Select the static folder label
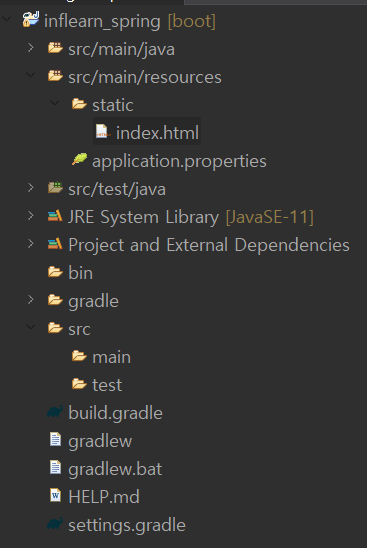367x548 pixels. coord(113,105)
